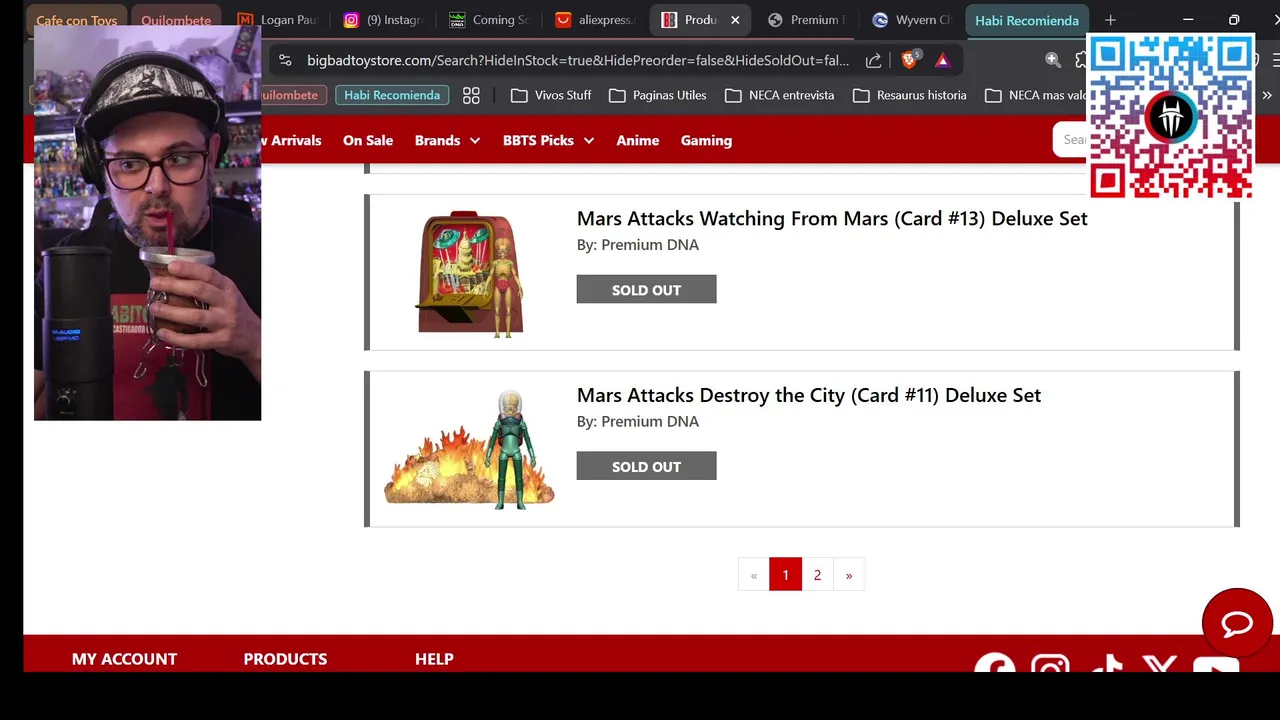Screen dimensions: 1280x720
Task: Expand the BBTS Picks dropdown menu
Action: click(548, 140)
